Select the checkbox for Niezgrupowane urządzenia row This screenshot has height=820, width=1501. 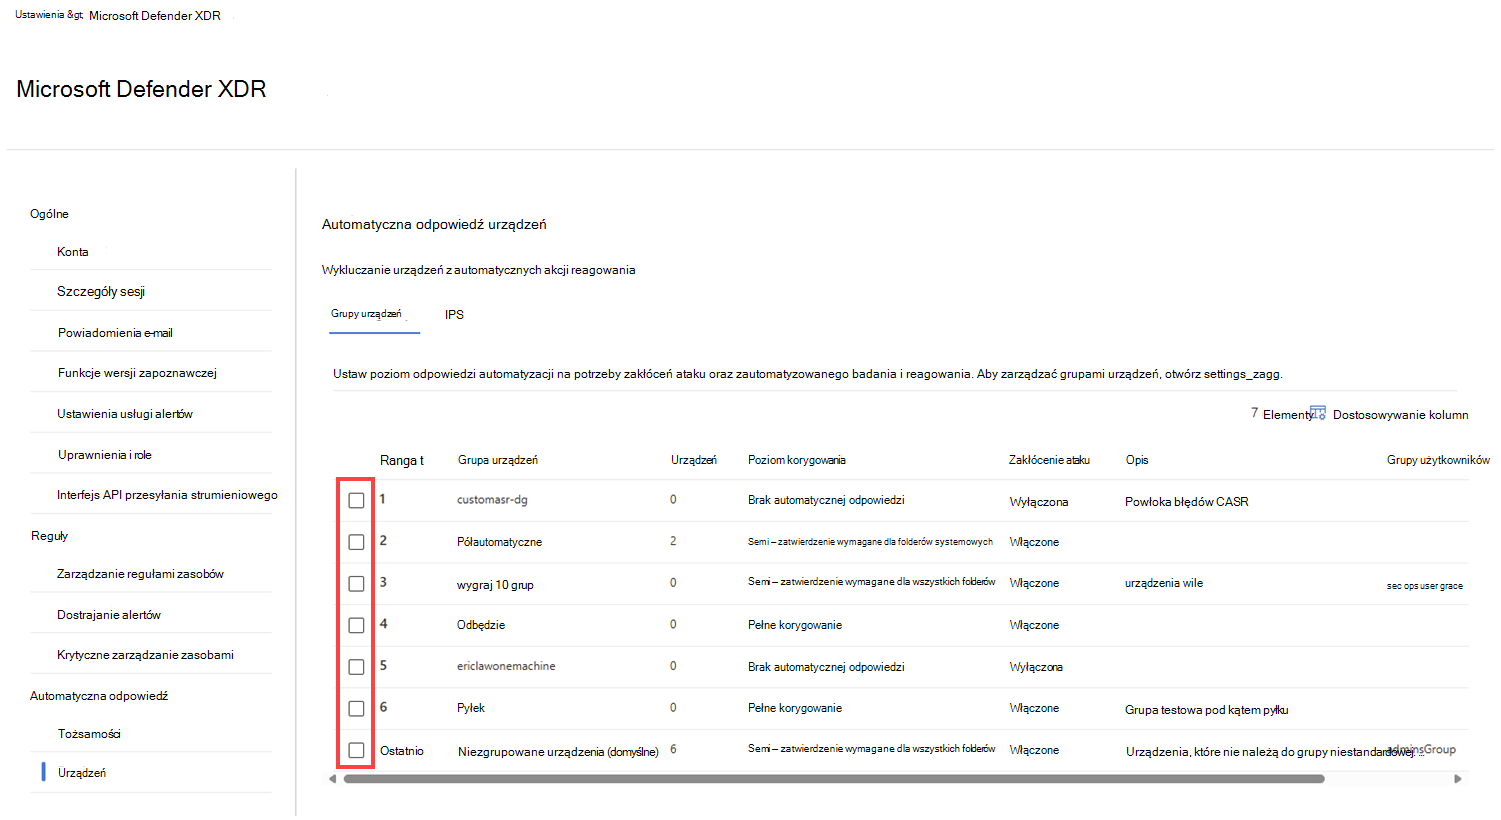pyautogui.click(x=356, y=750)
